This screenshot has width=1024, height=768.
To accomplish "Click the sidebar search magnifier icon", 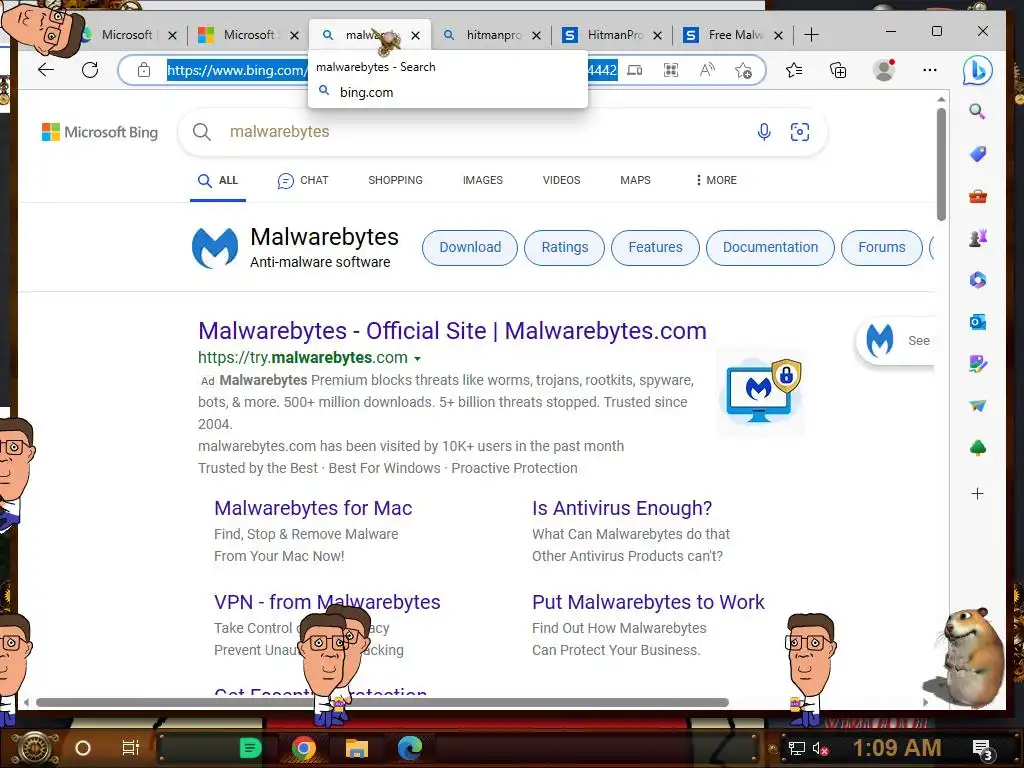I will click(977, 111).
